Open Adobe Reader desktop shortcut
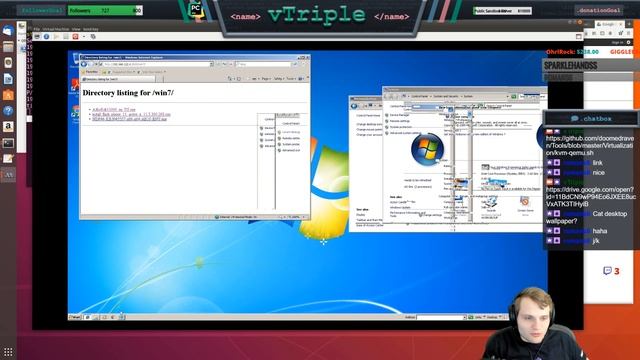The width and height of the screenshot is (640, 360). coord(75,87)
